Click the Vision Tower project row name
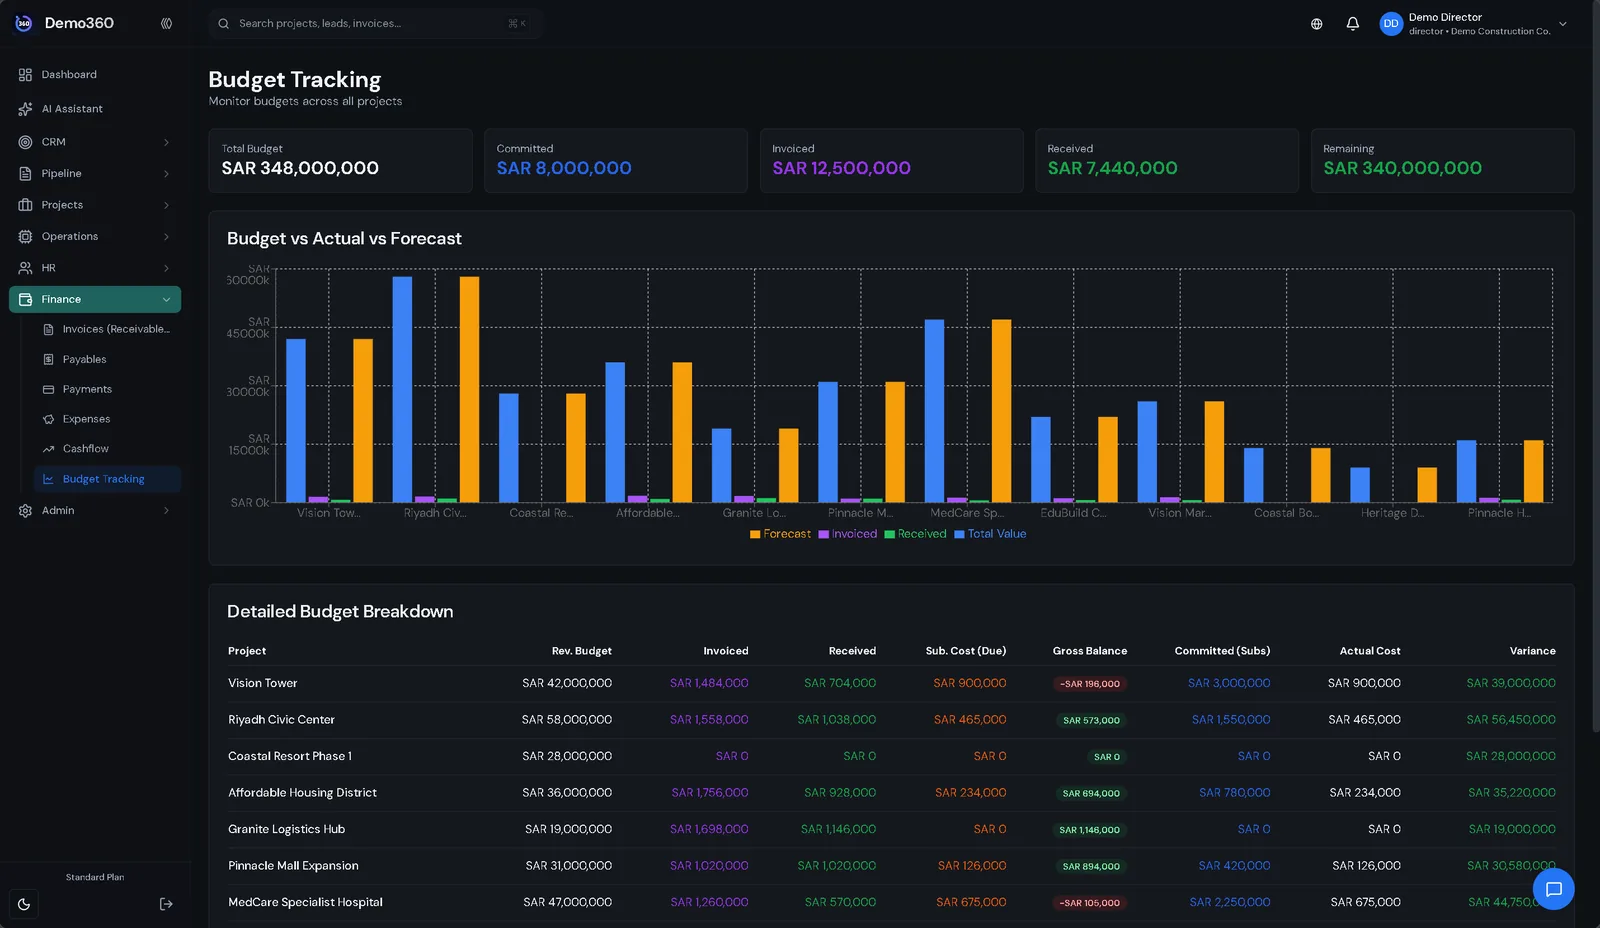 tap(262, 683)
